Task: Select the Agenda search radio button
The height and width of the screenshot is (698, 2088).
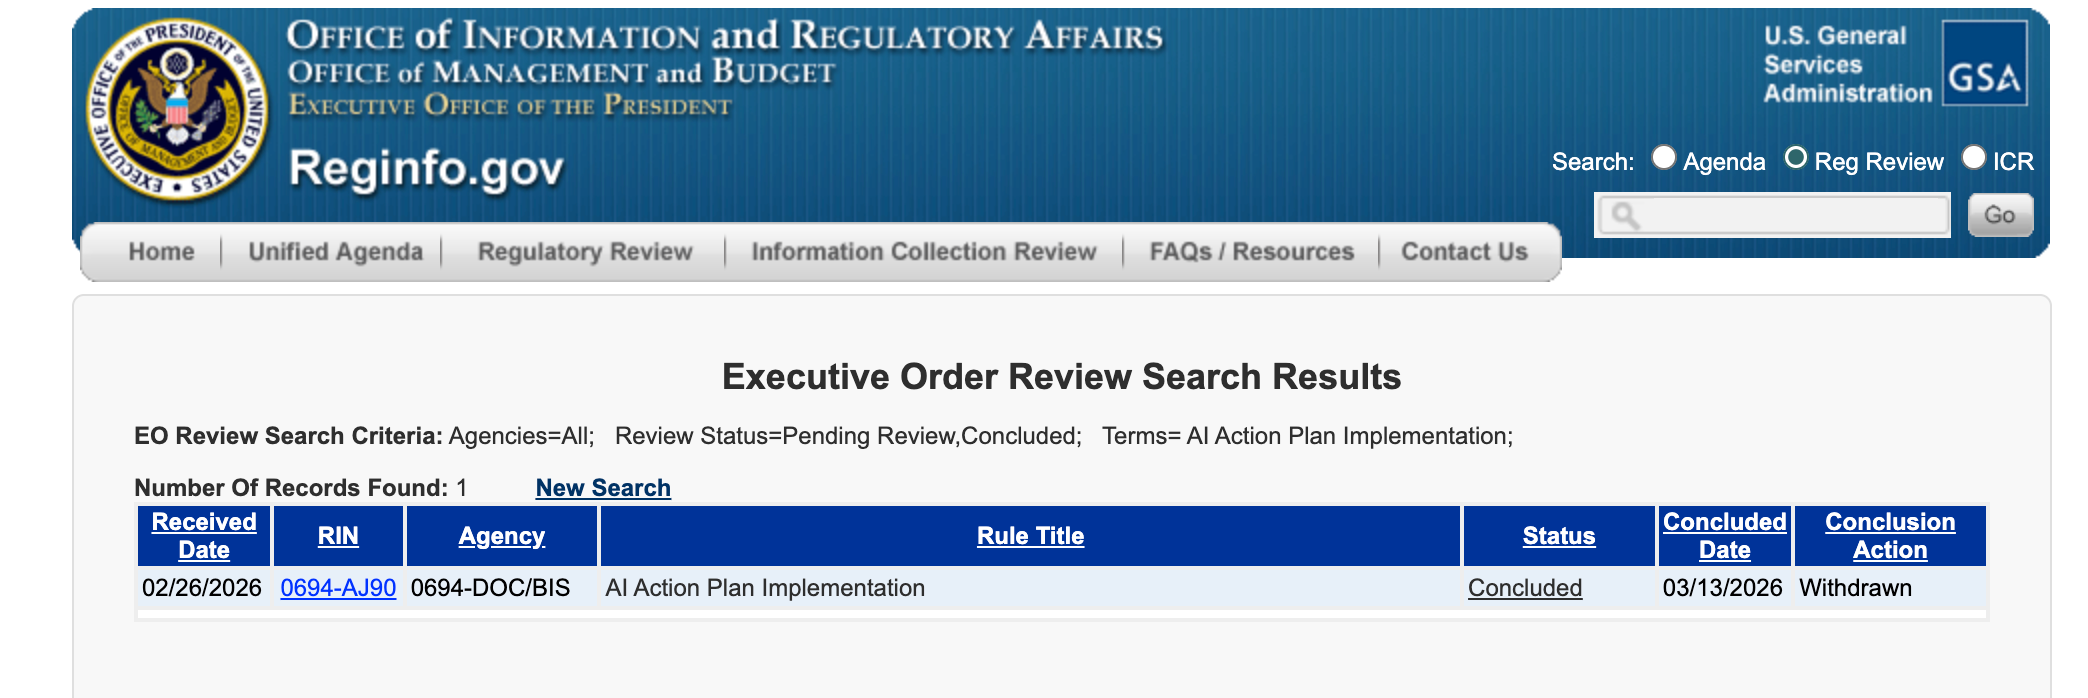Action: pyautogui.click(x=1664, y=158)
